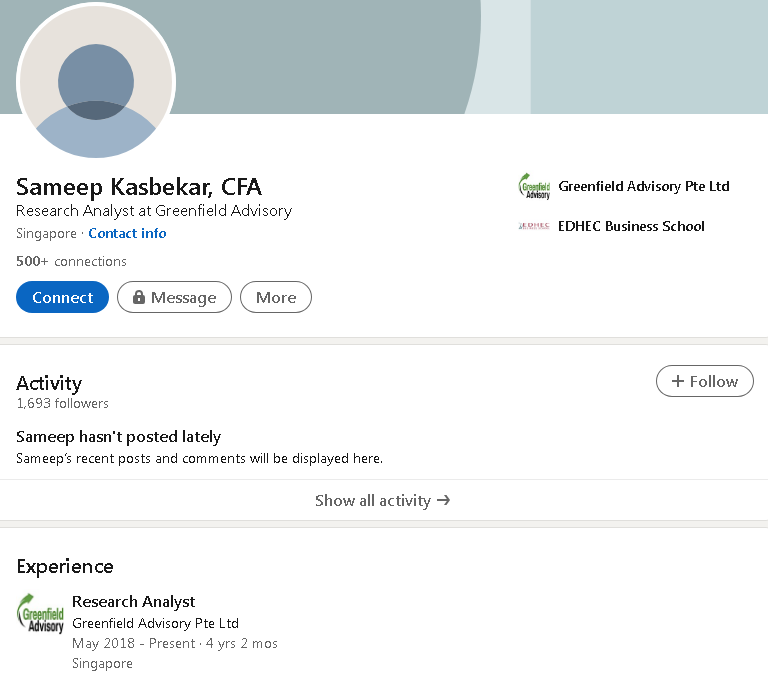Image resolution: width=768 pixels, height=678 pixels.
Task: Open the Contact info link
Action: click(x=127, y=233)
